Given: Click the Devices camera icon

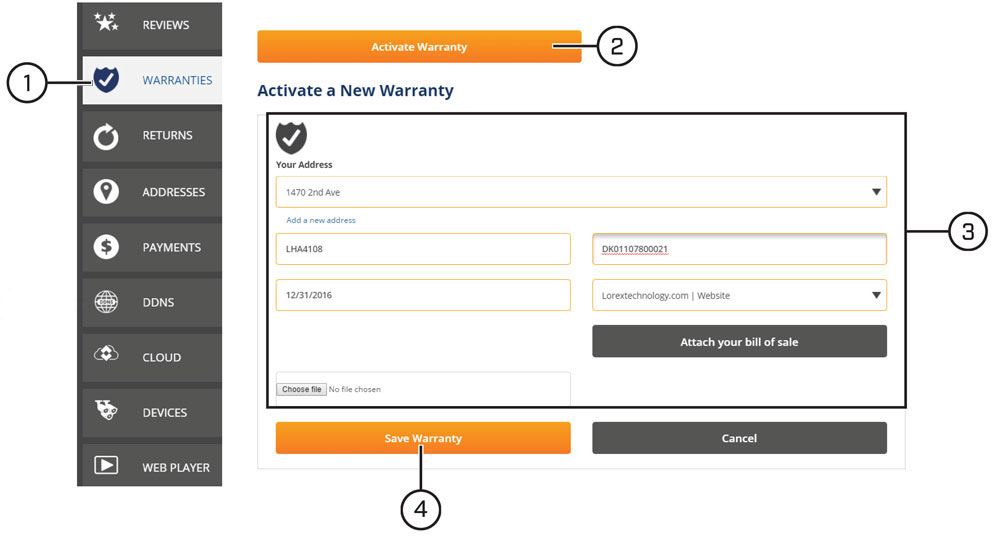Looking at the screenshot, I should (106, 410).
